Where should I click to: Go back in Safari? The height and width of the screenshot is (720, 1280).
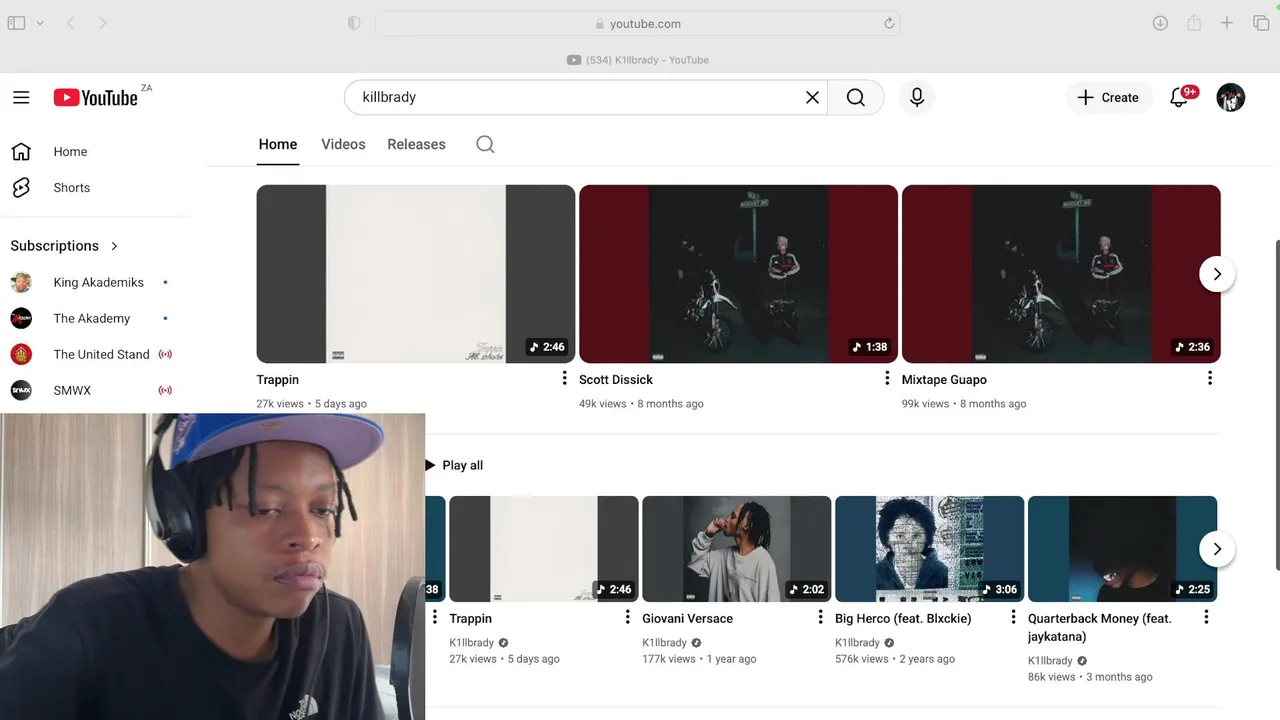coord(70,23)
